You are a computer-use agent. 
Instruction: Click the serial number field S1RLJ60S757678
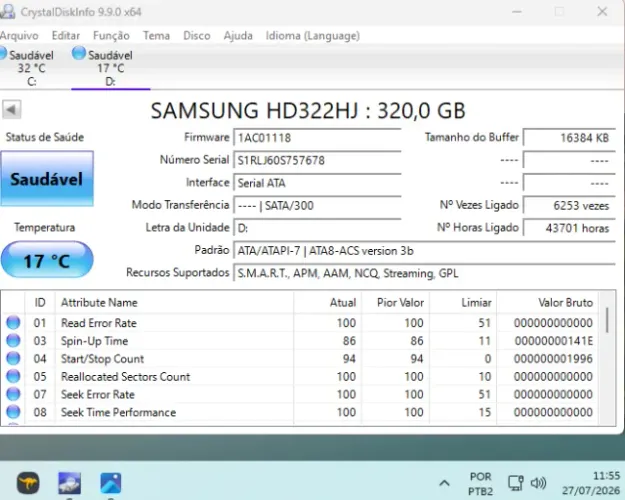point(317,161)
